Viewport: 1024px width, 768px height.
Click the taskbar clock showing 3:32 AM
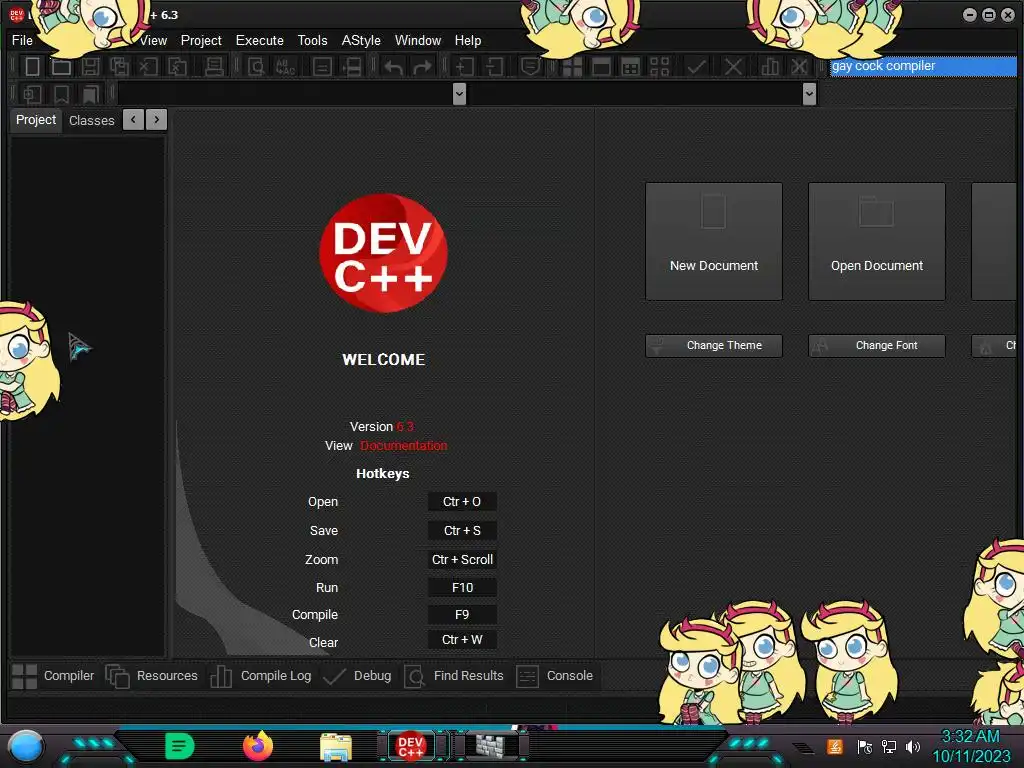971,746
